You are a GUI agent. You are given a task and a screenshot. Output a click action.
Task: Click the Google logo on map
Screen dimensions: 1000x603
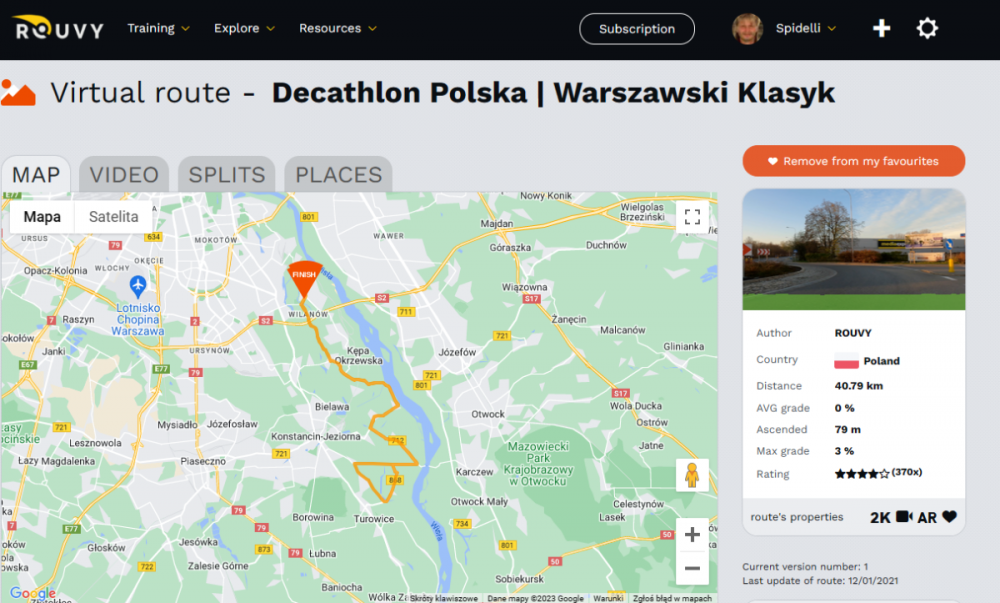33,593
